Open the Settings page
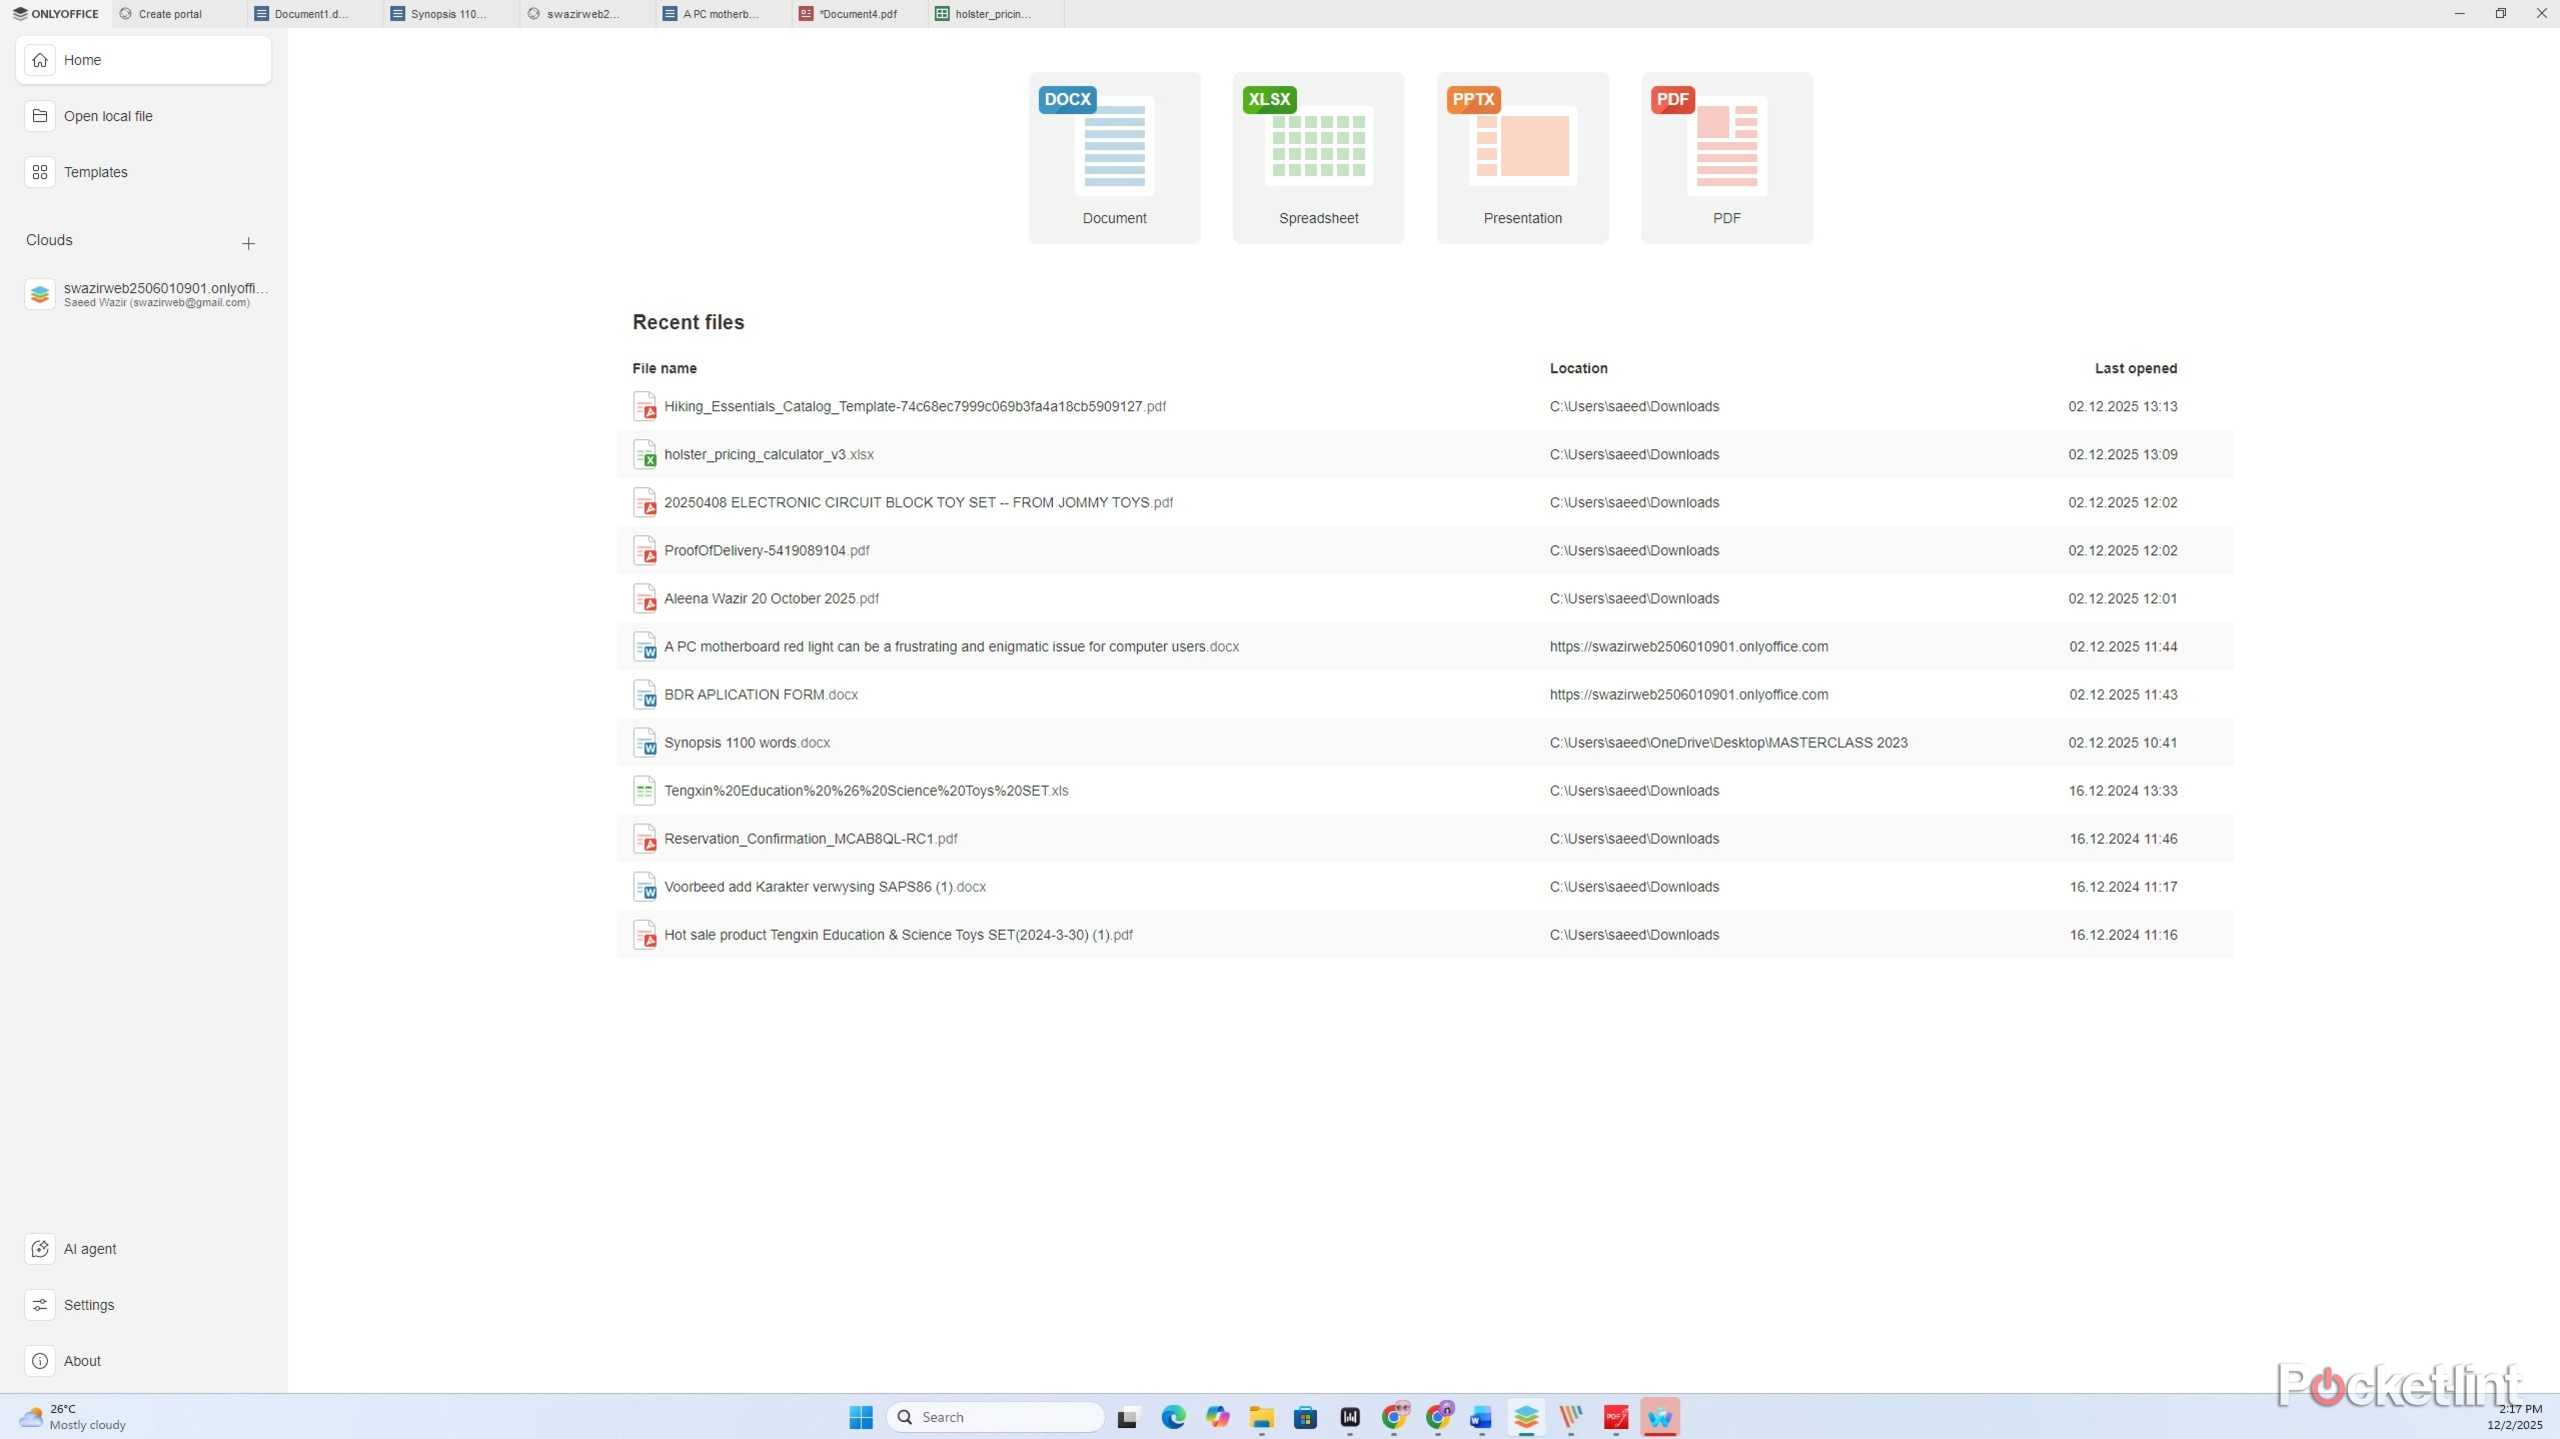This screenshot has width=2560, height=1439. pyautogui.click(x=143, y=1304)
